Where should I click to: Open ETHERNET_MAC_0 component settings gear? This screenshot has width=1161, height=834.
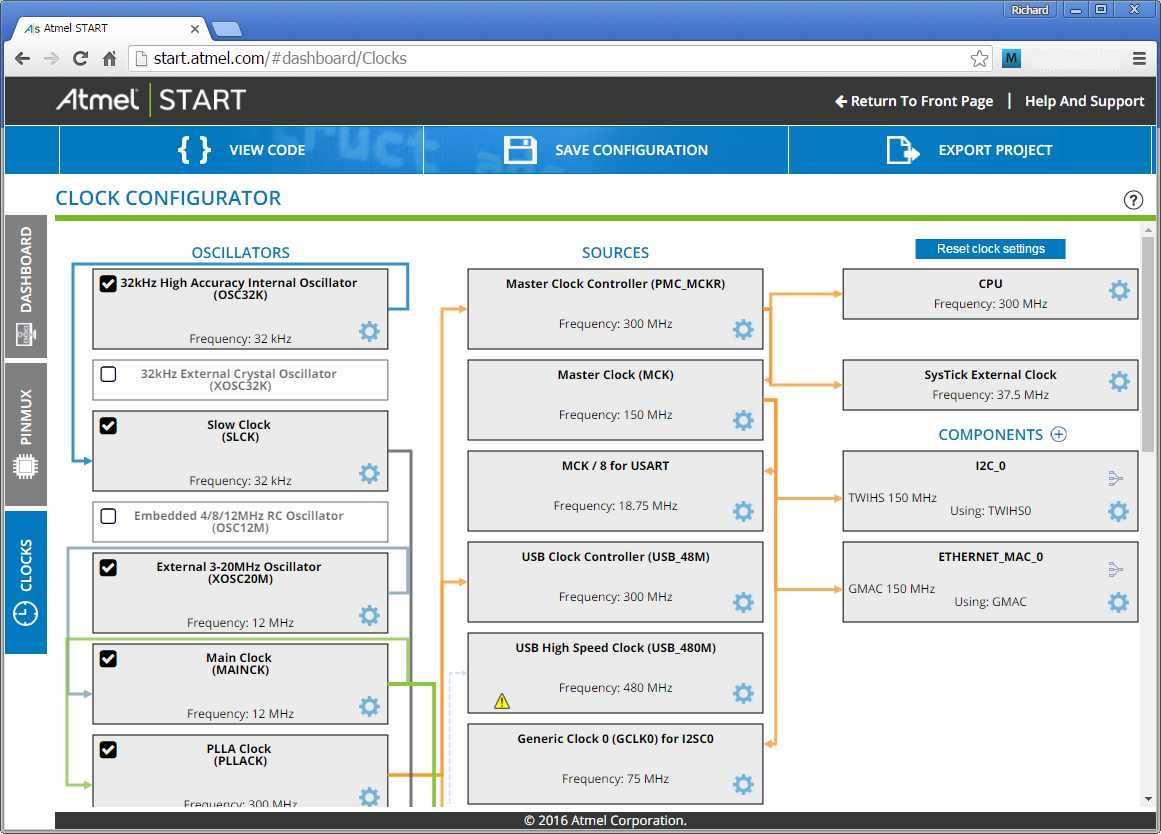tap(1118, 602)
